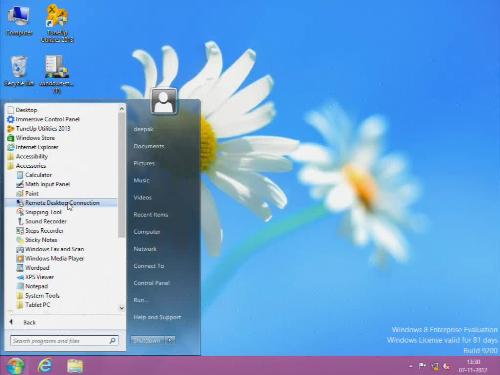
Task: Click the Sticky Notes icon
Action: [20, 240]
